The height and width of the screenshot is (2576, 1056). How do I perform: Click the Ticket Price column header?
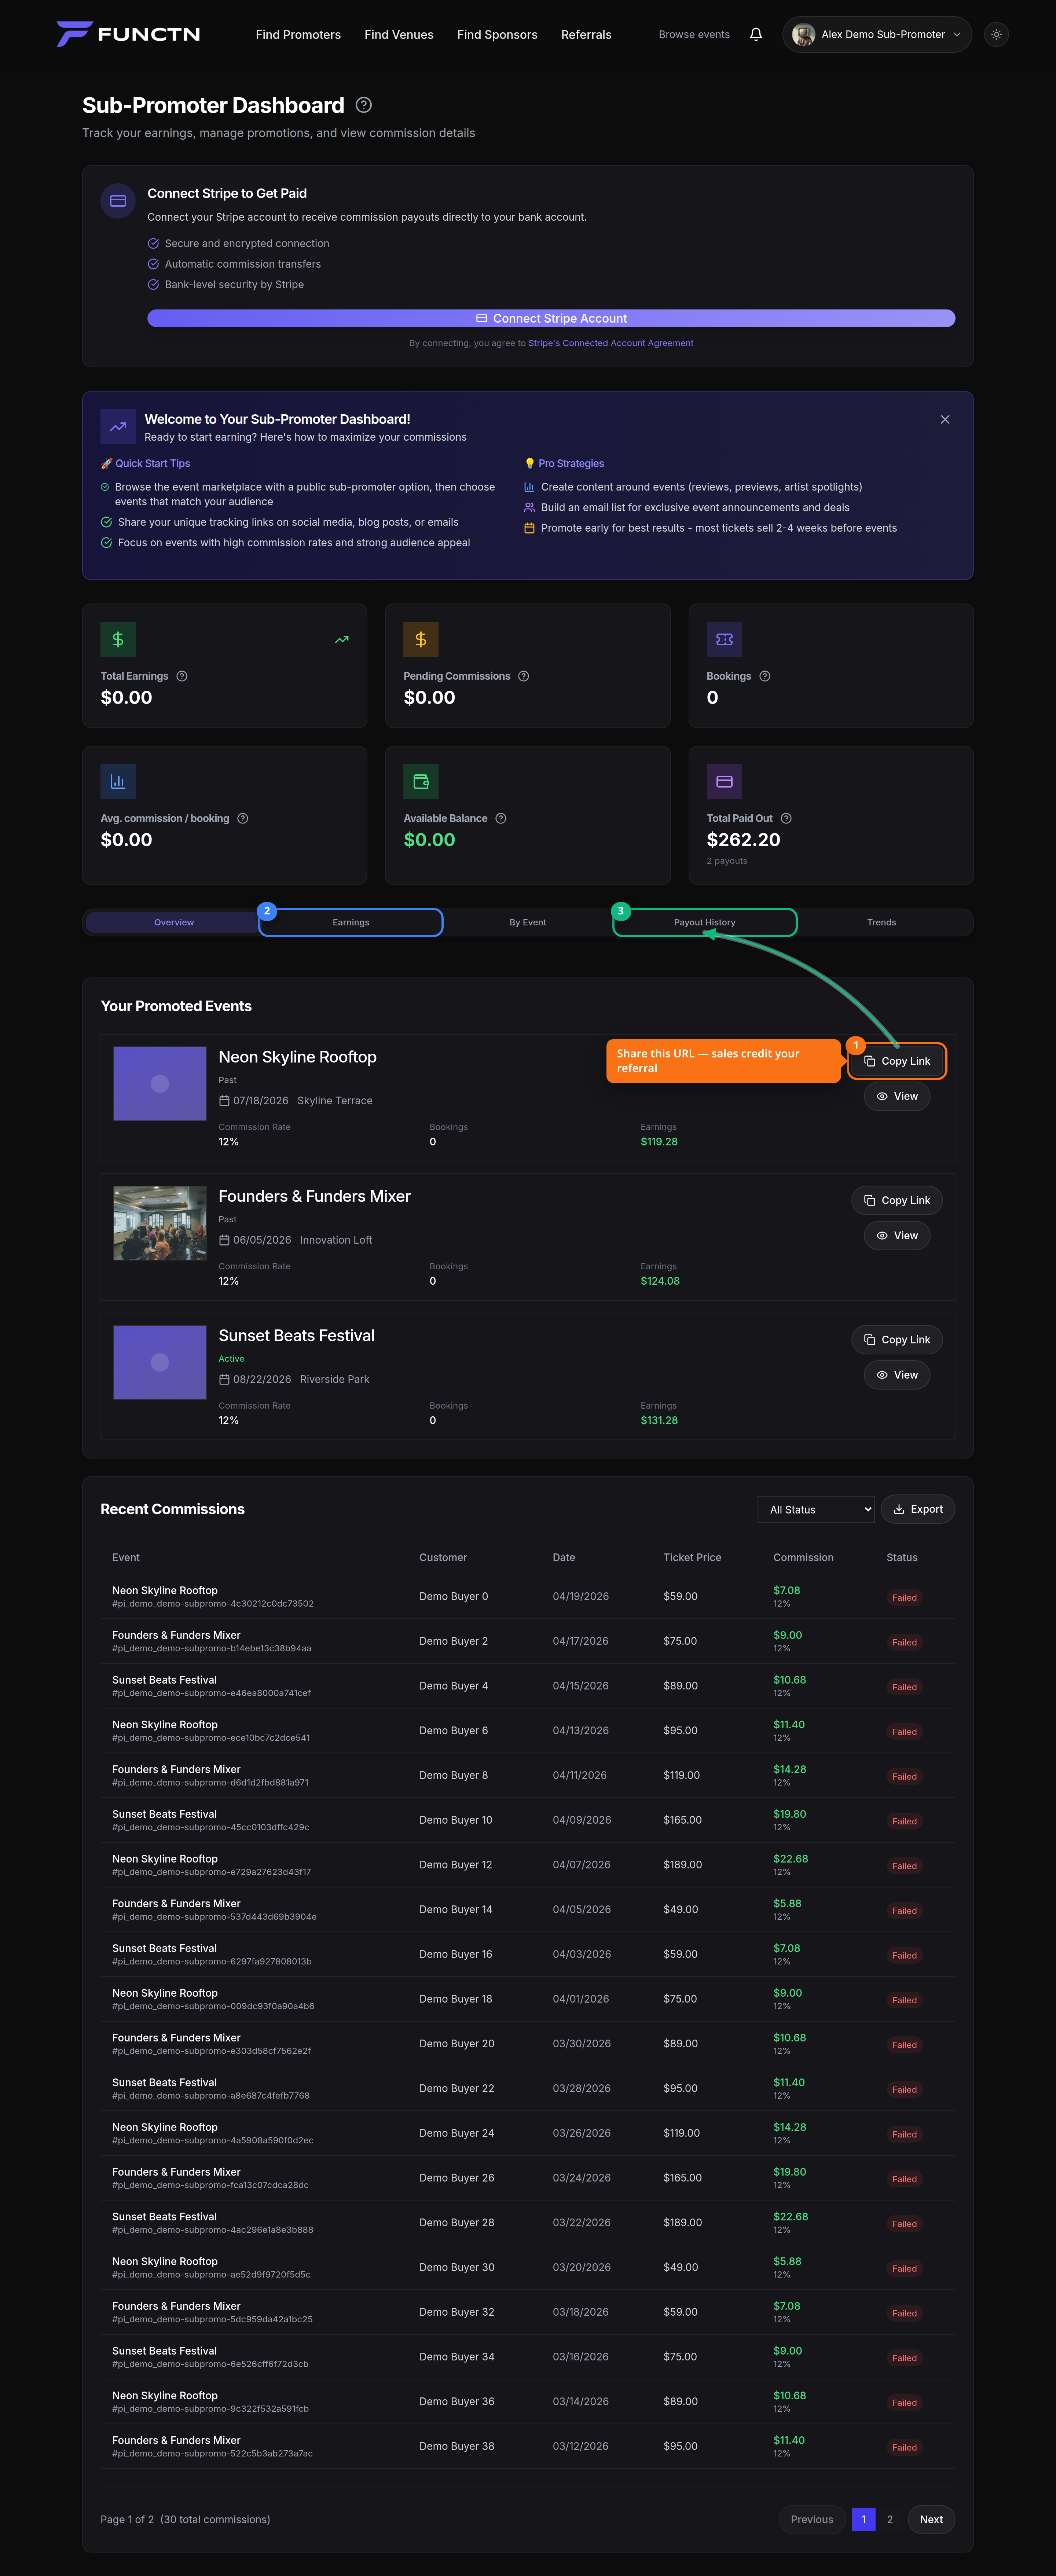coord(692,1557)
